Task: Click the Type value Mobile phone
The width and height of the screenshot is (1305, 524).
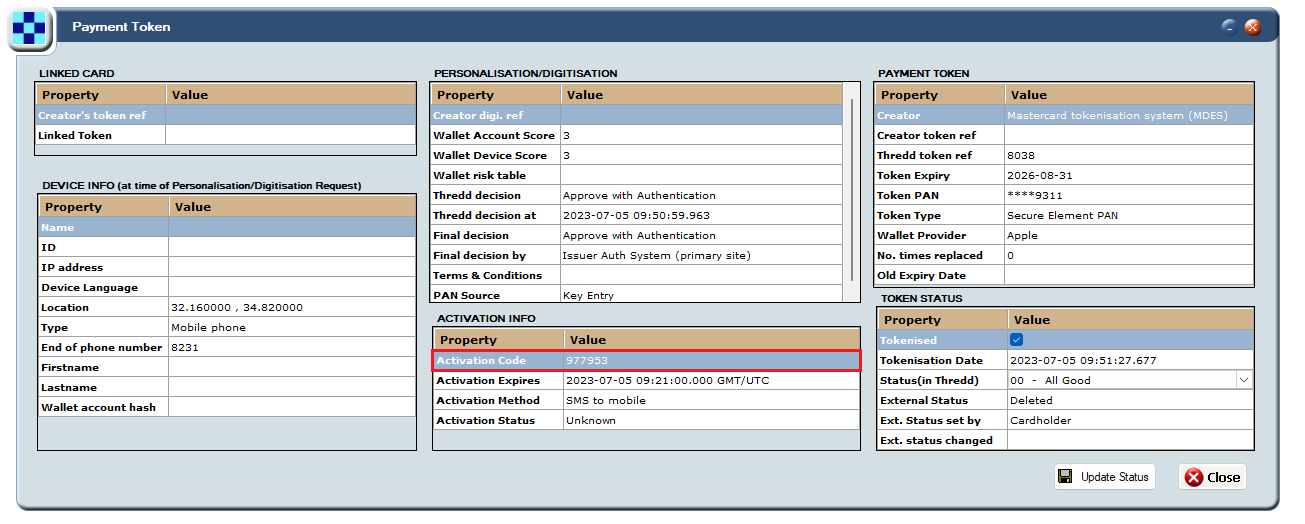Action: click(208, 327)
